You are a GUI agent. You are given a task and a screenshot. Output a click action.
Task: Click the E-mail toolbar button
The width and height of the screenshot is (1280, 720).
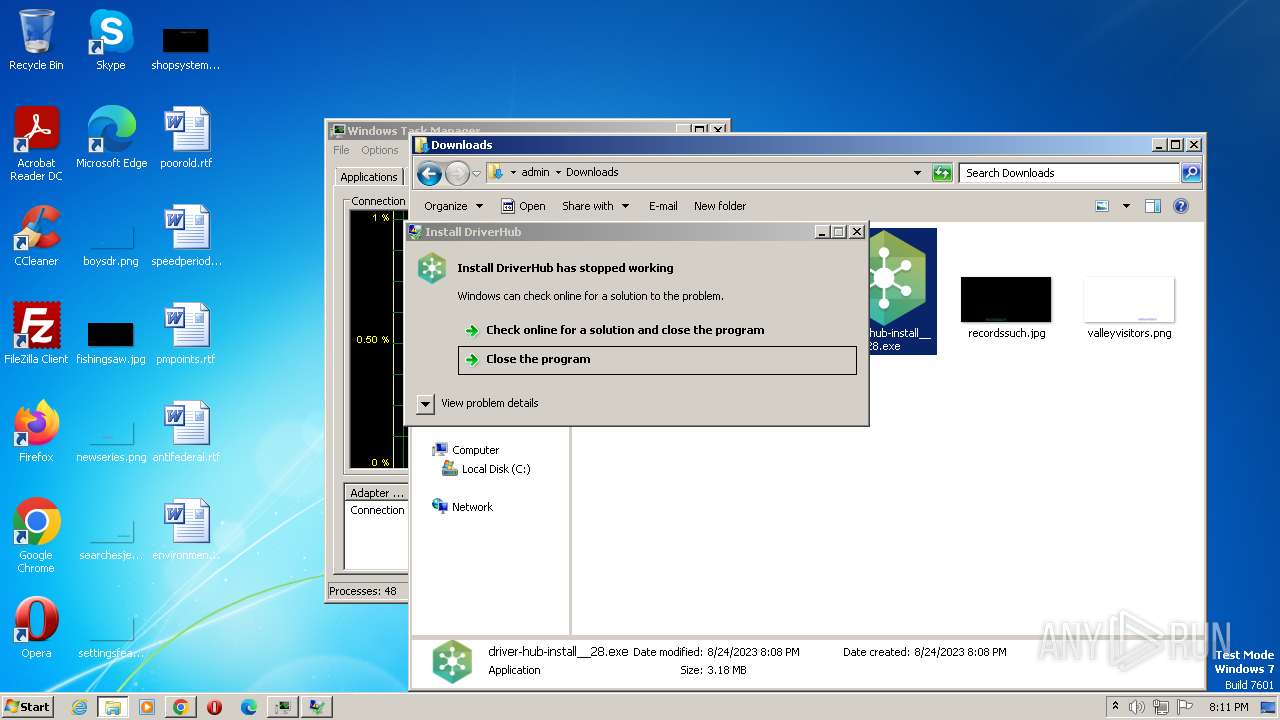[x=663, y=206]
